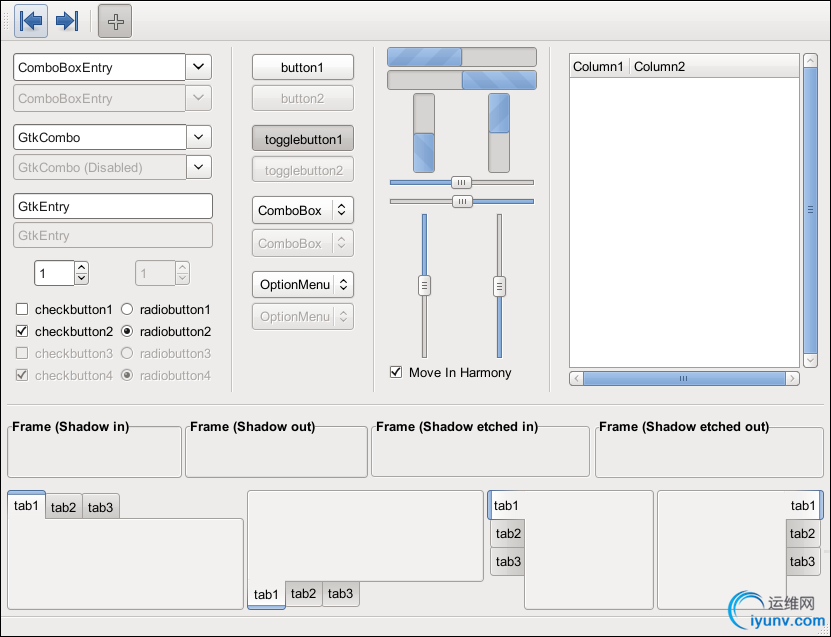Toggle Move In Harmony checkbox
Viewport: 831px width, 637px height.
tap(396, 372)
